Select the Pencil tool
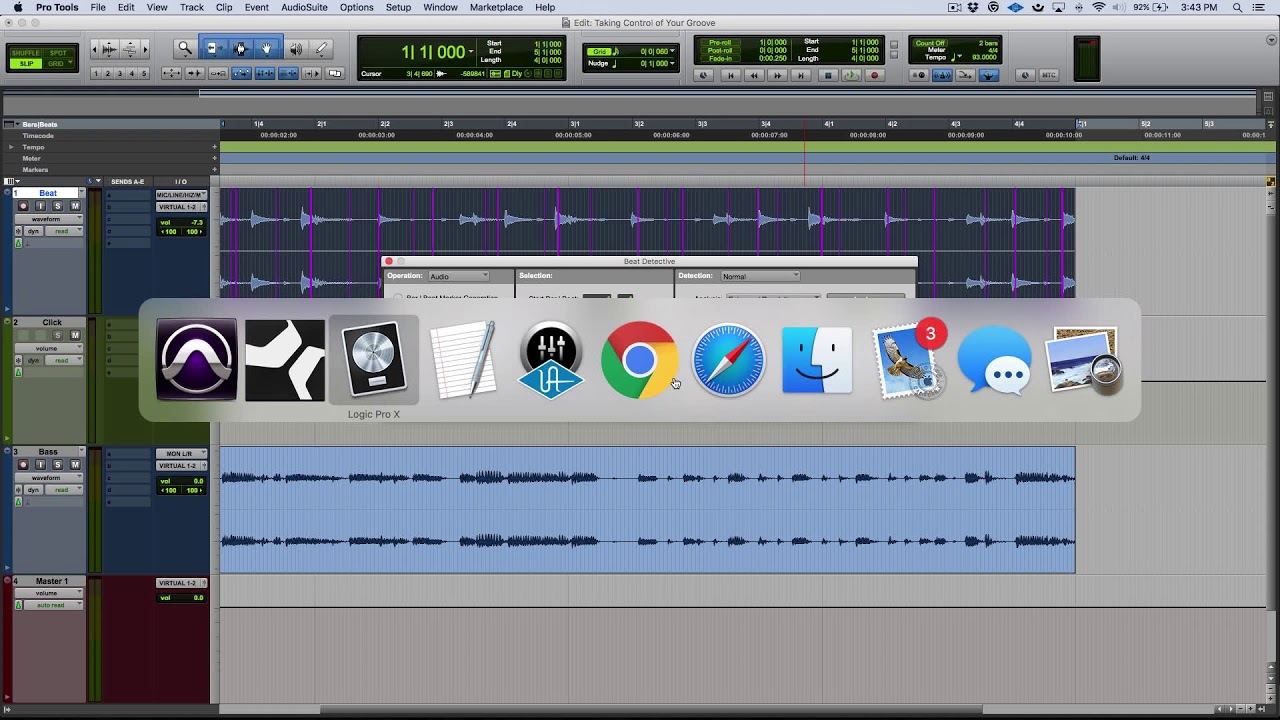The height and width of the screenshot is (720, 1280). click(322, 48)
